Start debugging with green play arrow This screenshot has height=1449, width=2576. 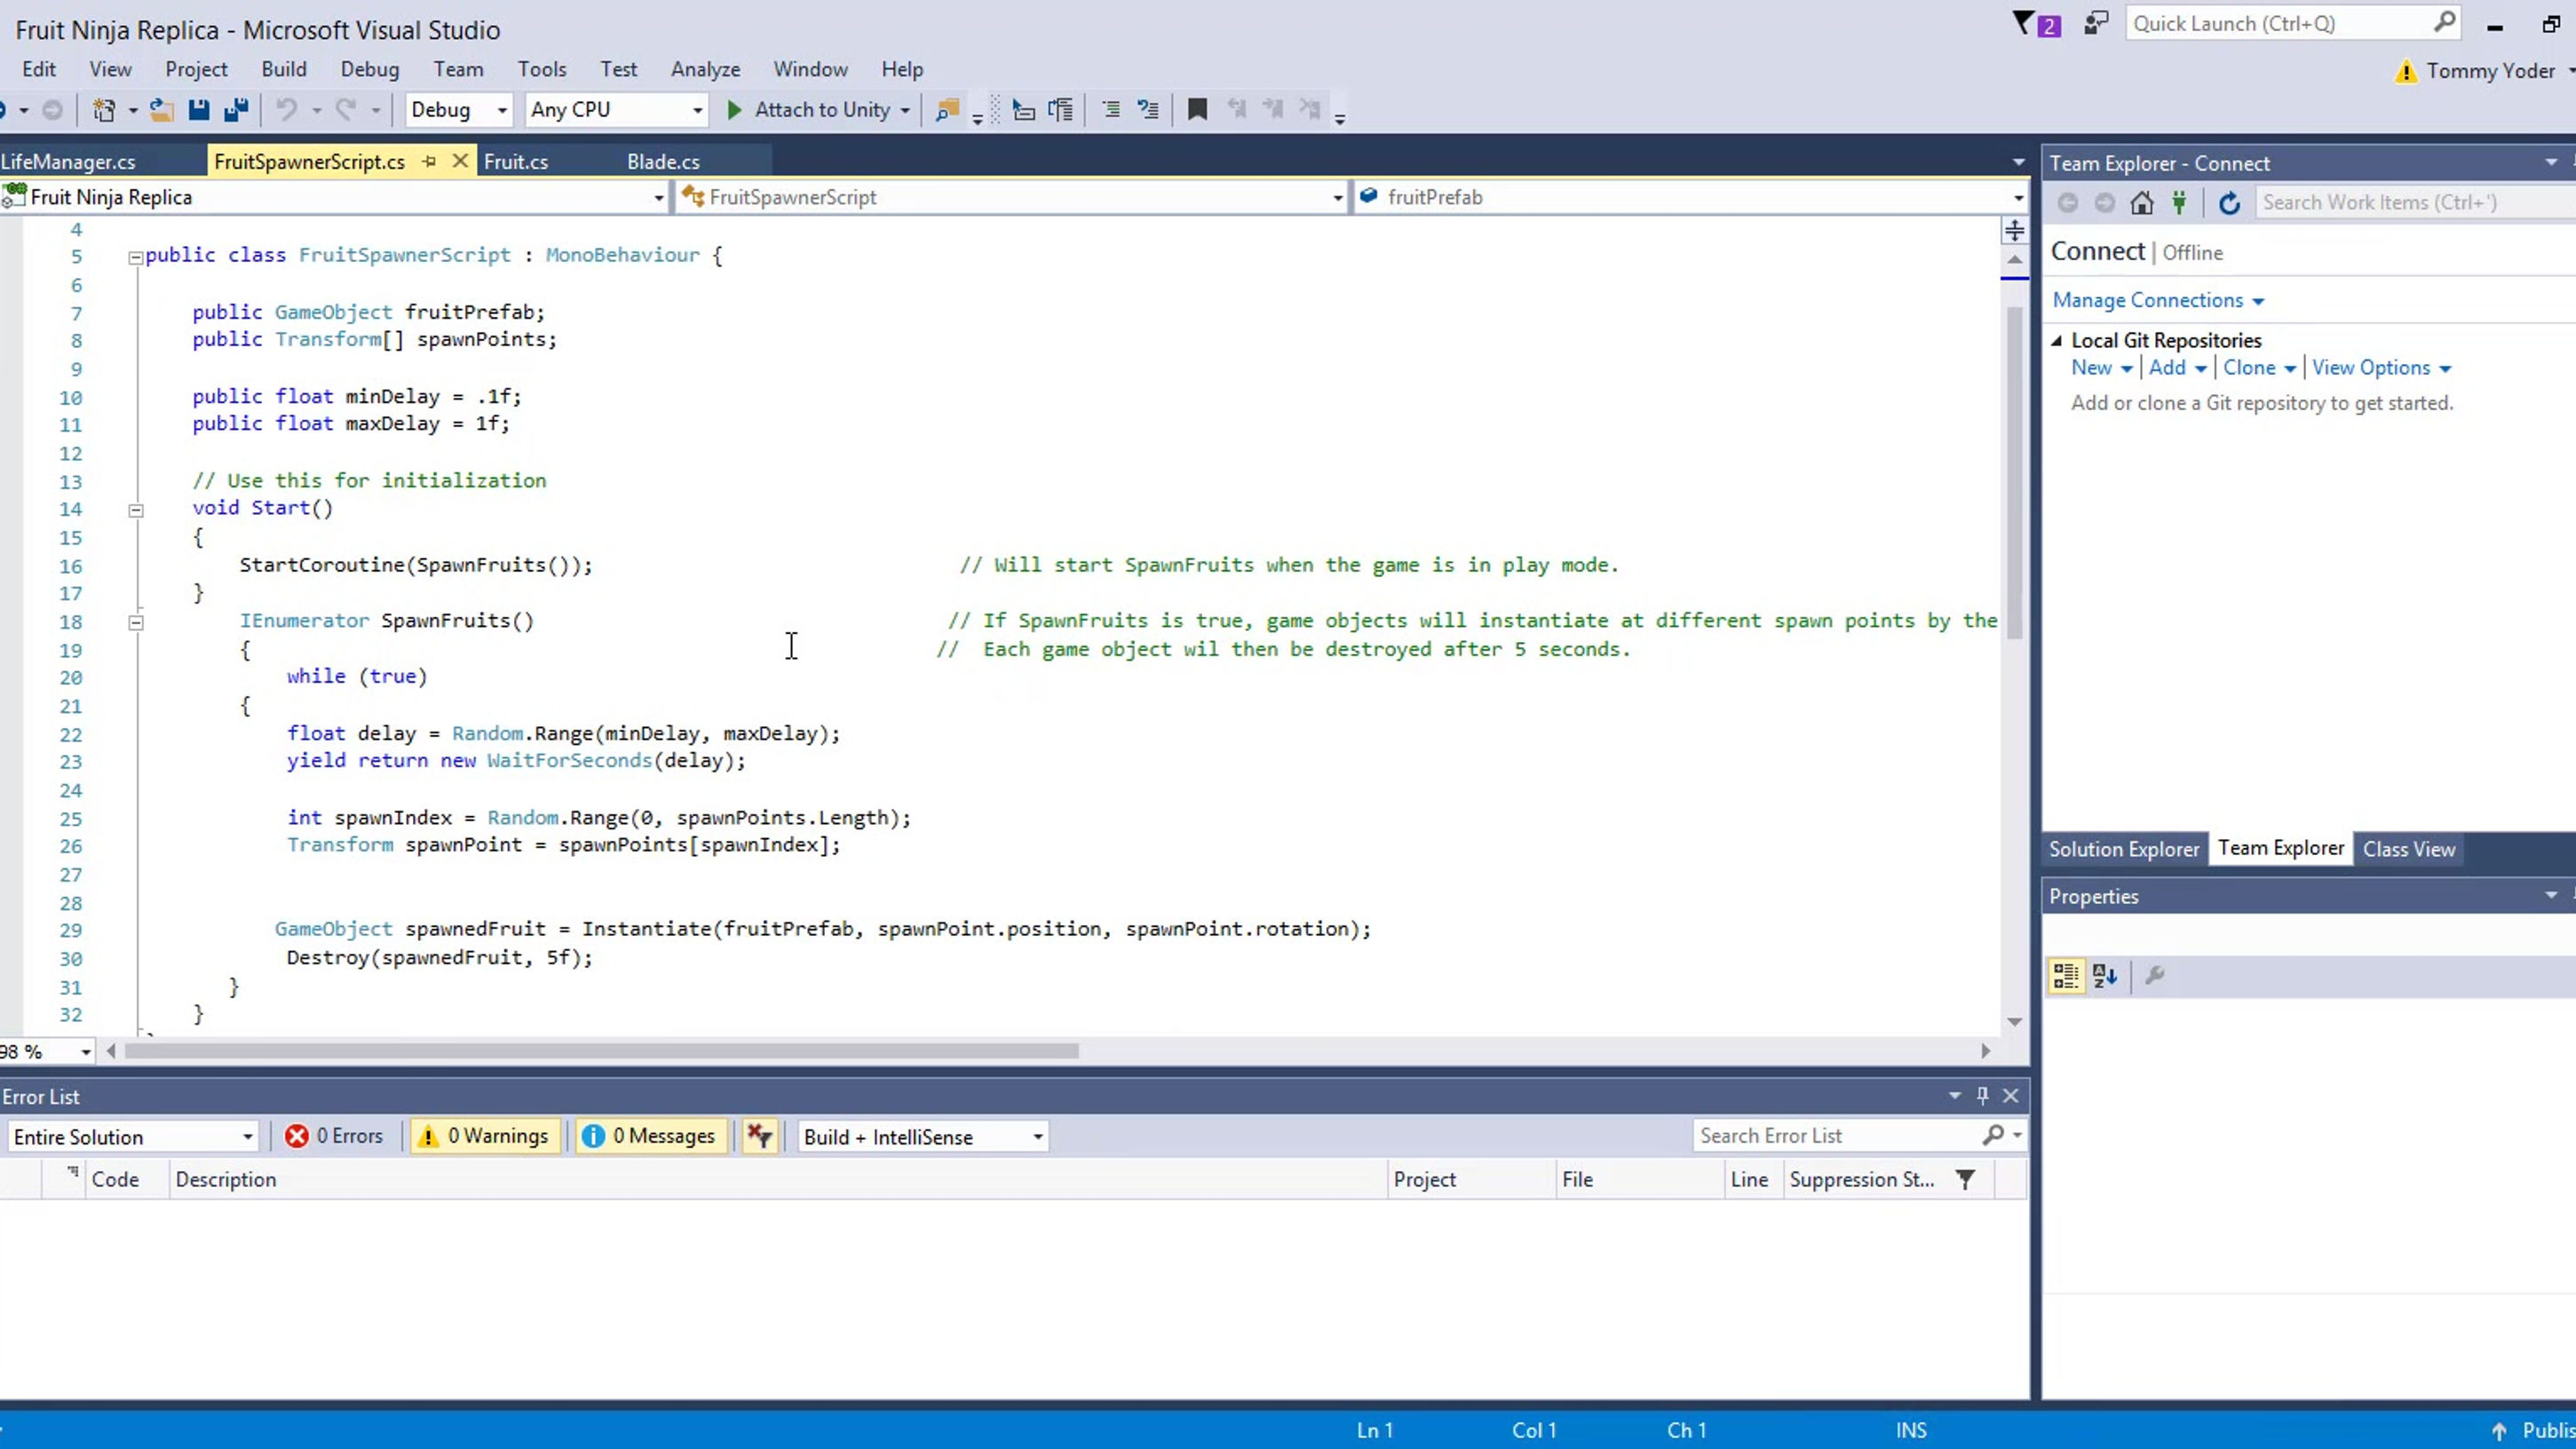coord(734,110)
